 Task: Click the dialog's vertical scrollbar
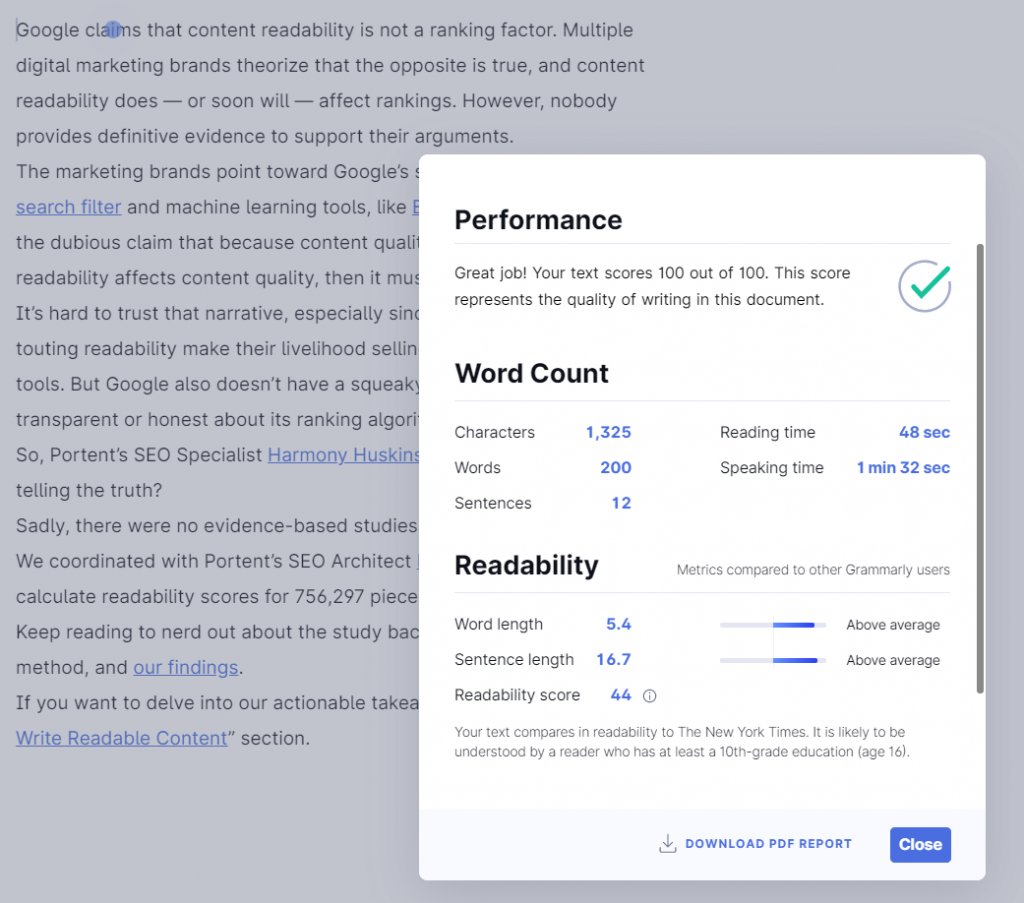pos(980,468)
